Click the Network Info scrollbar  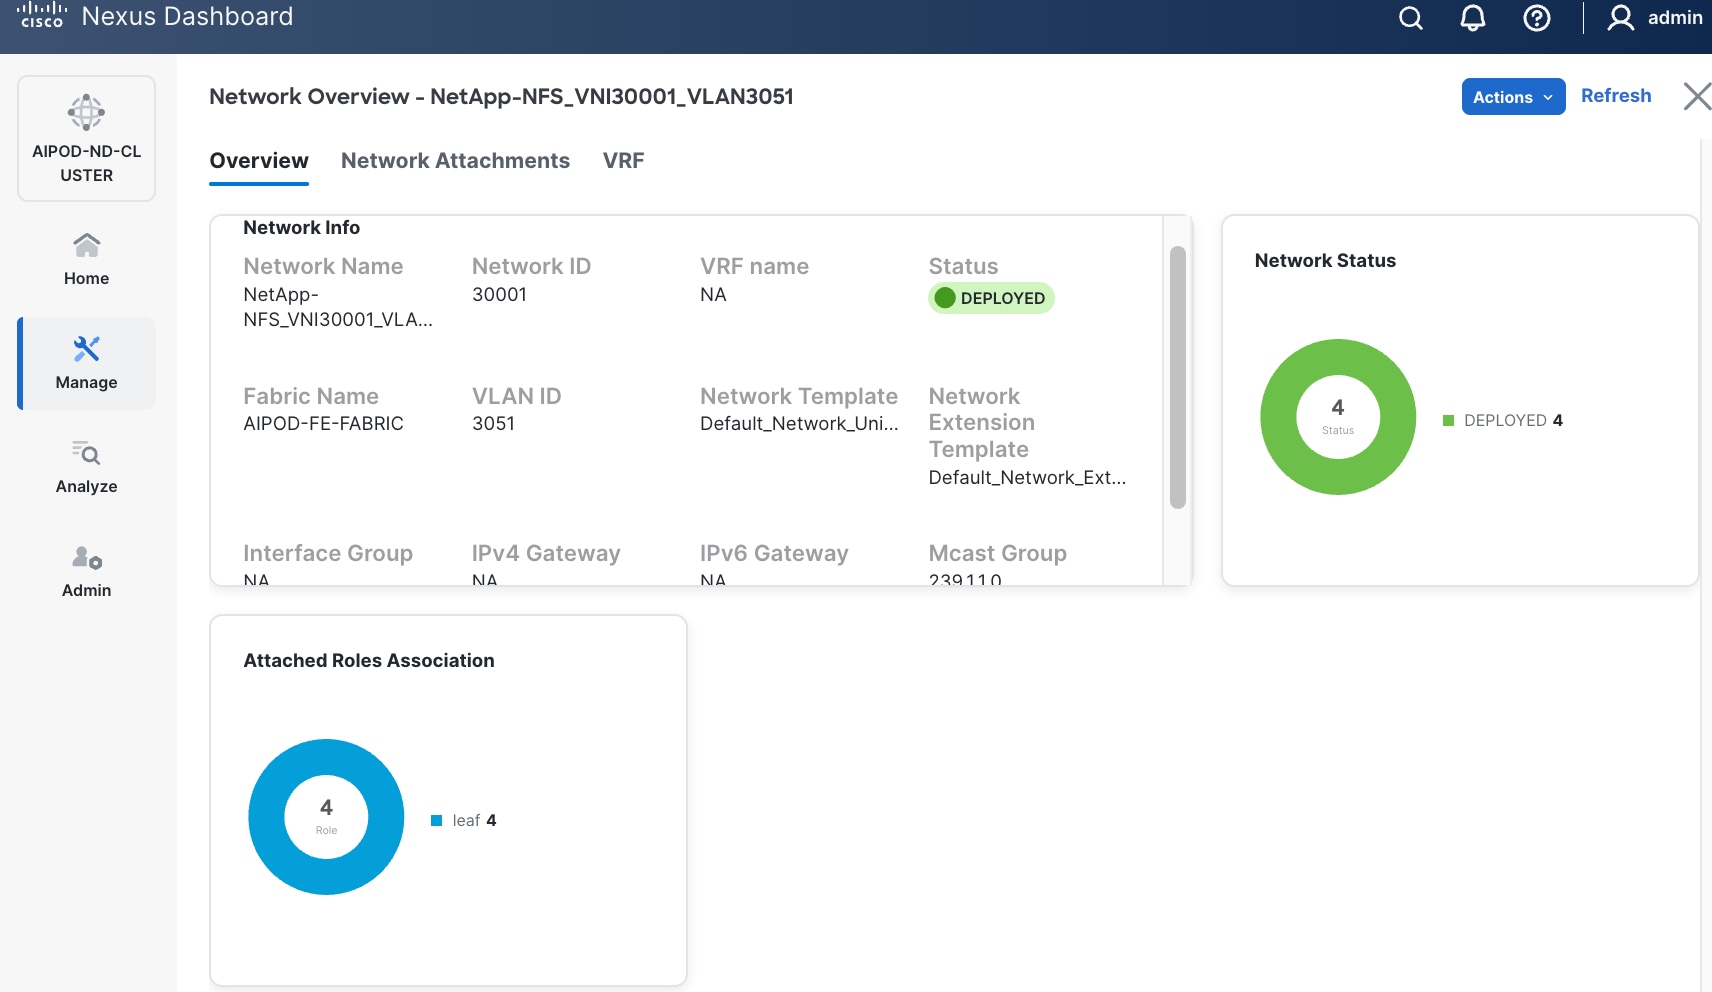click(1178, 377)
